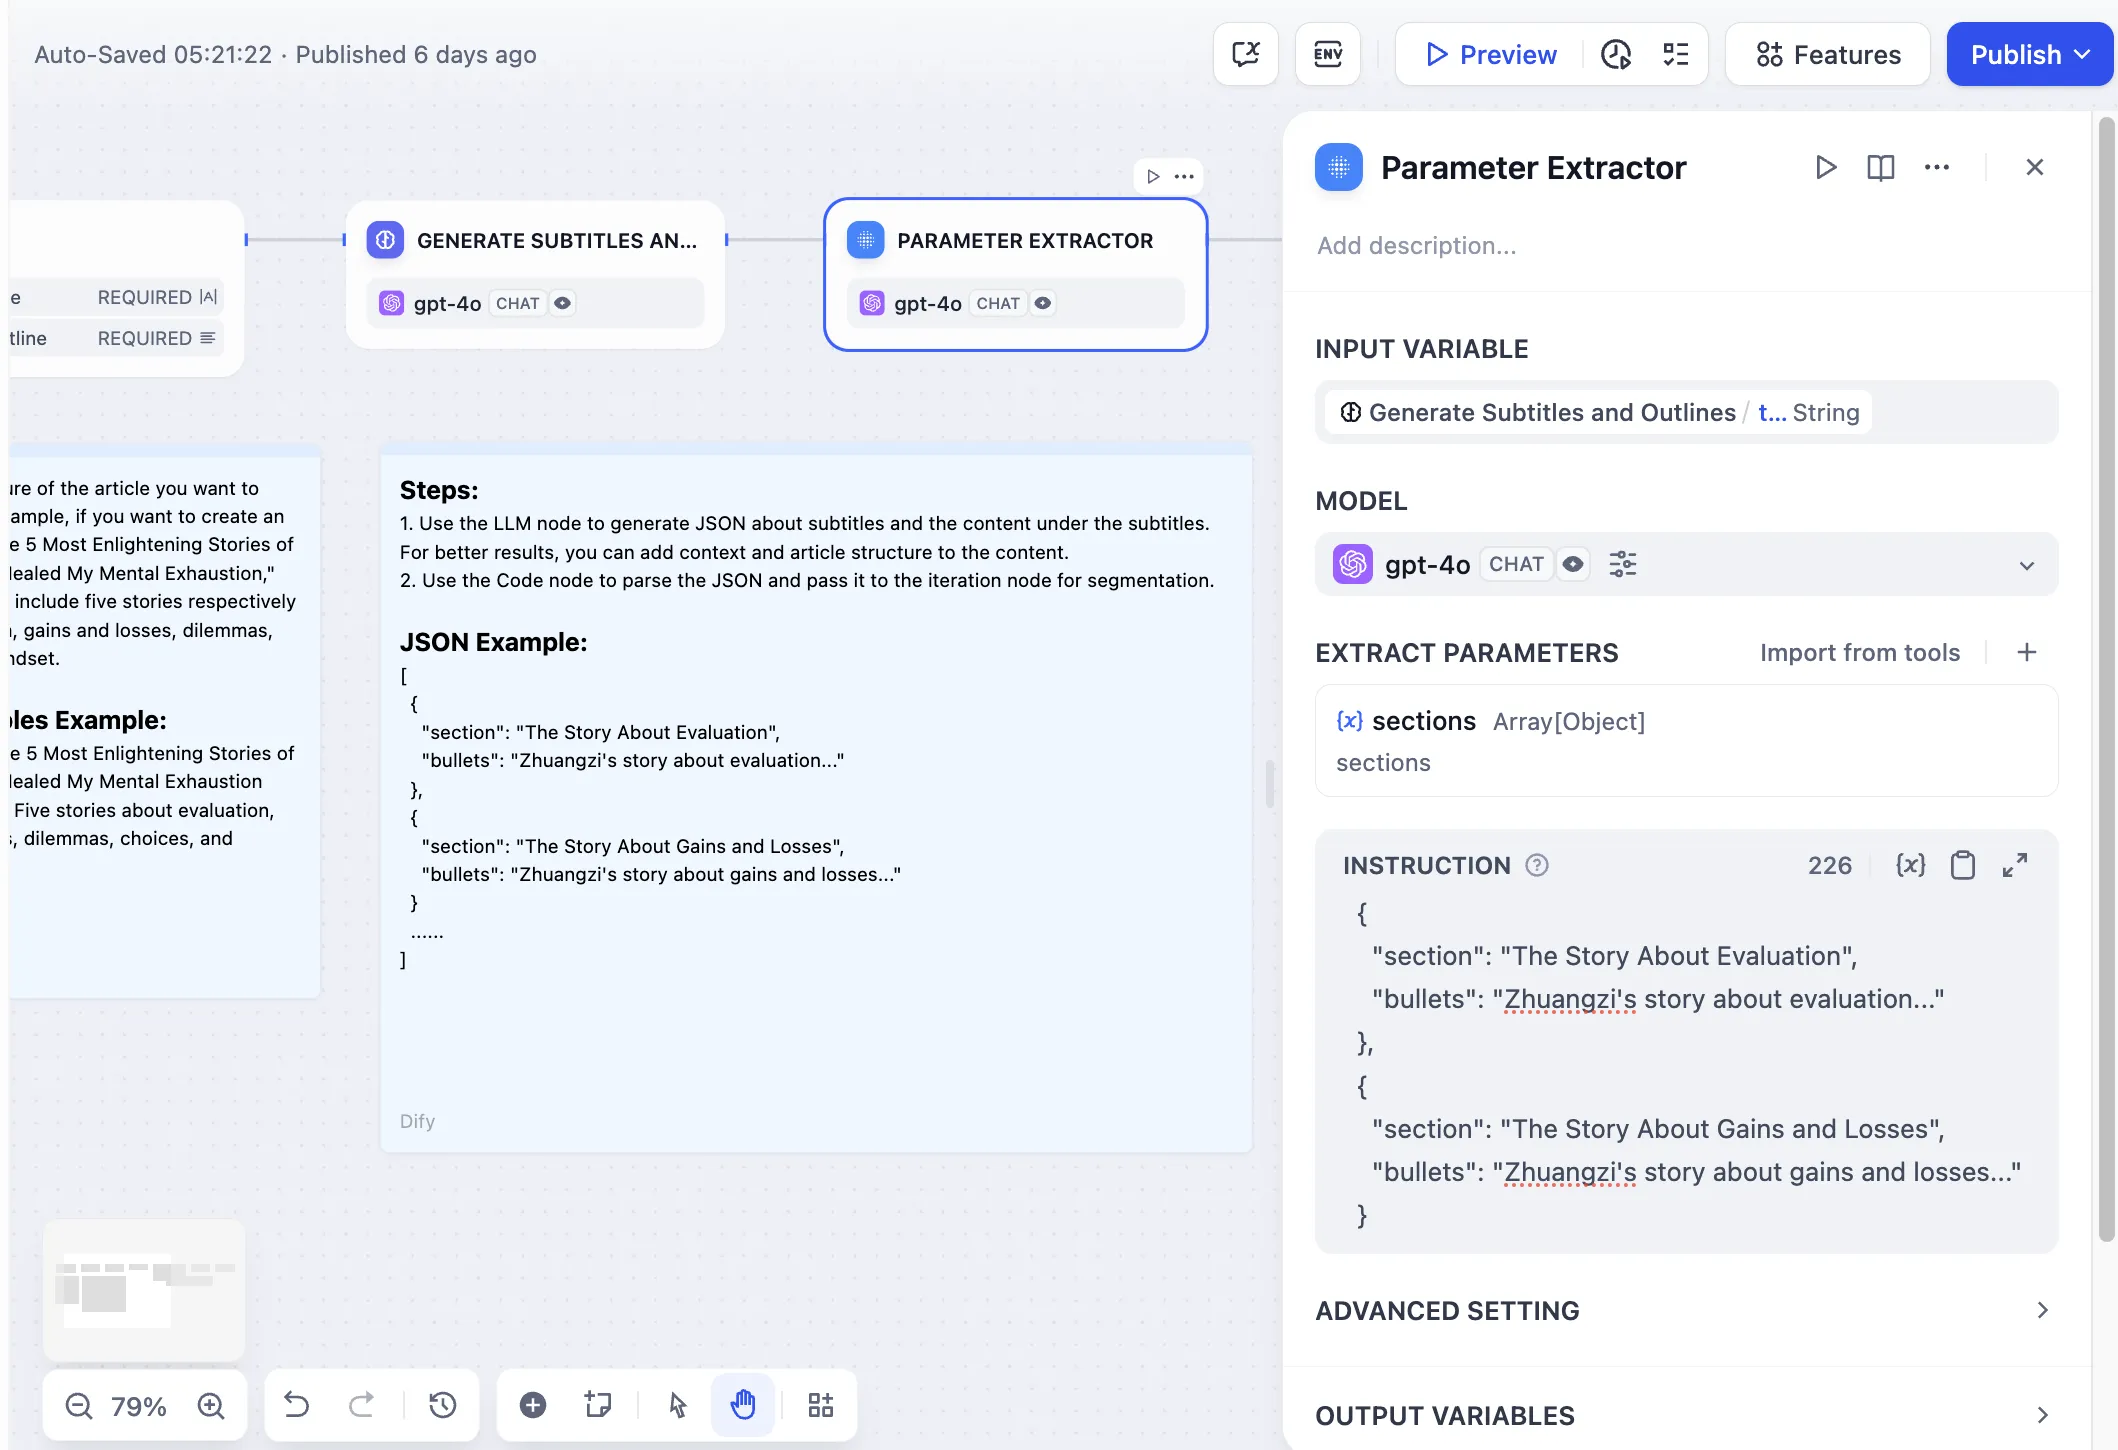Insert a variable in the instruction via {x} icon

(x=1910, y=865)
